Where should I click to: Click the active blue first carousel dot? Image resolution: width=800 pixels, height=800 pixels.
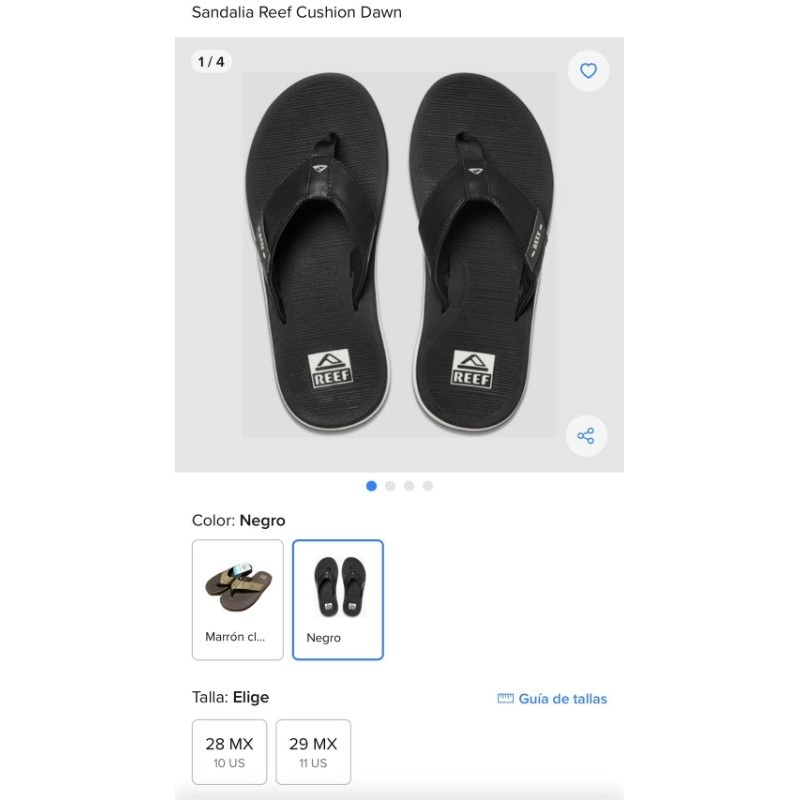point(372,486)
